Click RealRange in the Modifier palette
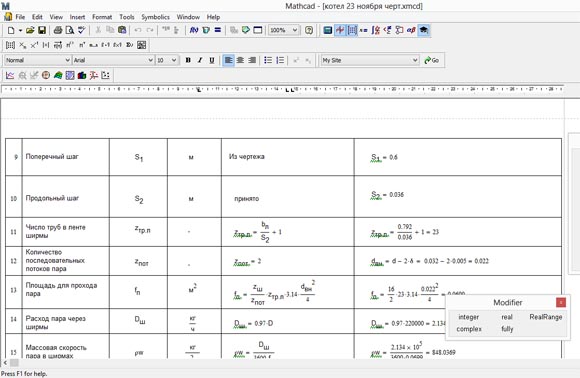The width and height of the screenshot is (580, 378). point(546,317)
